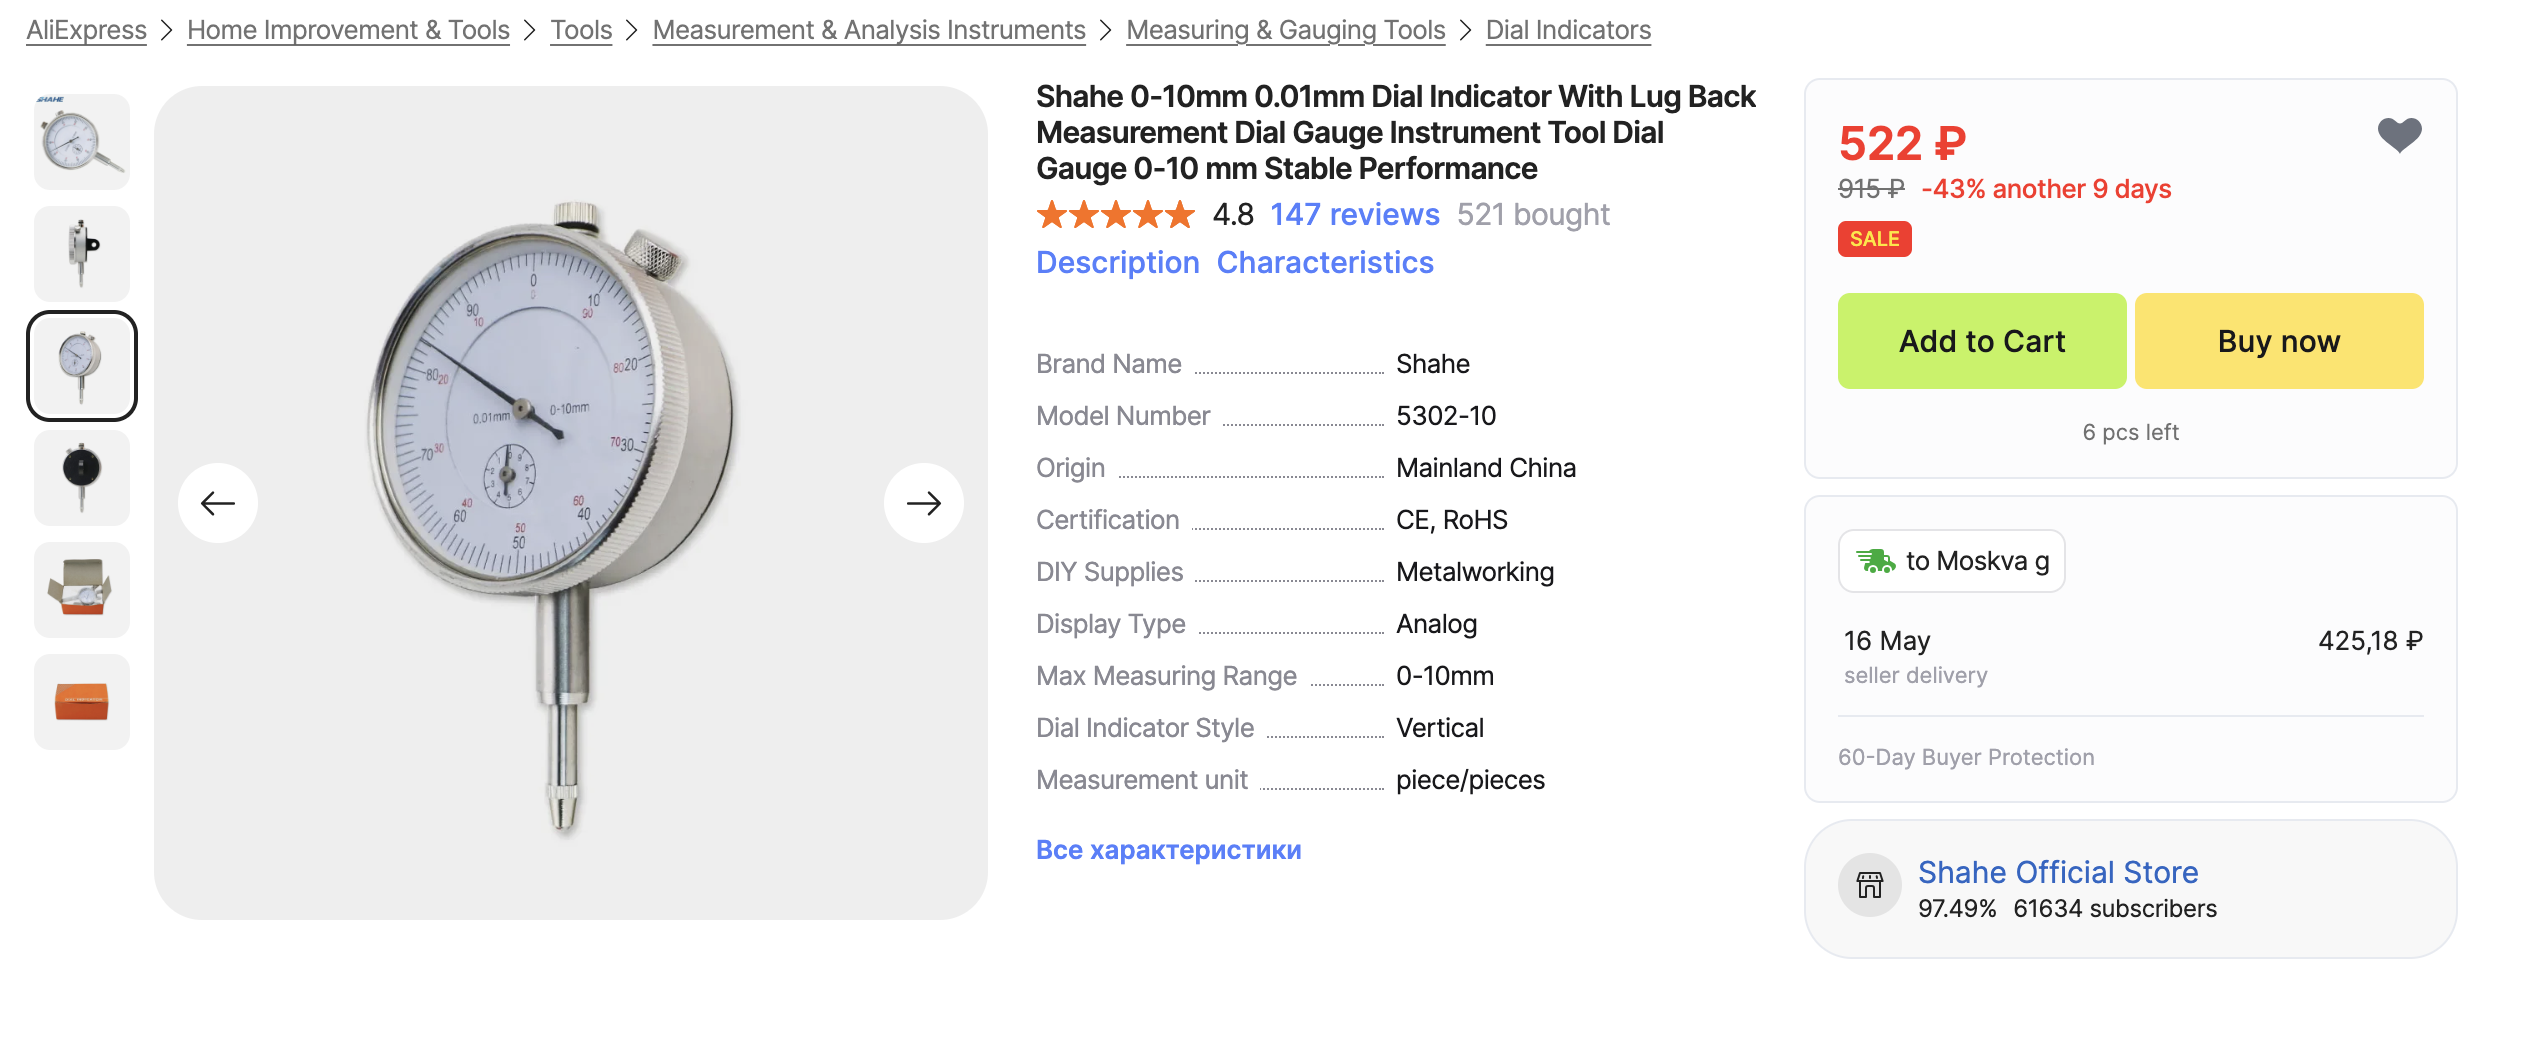Viewport: 2540px width, 1038px height.
Task: Click the orange star rating
Action: (1116, 214)
